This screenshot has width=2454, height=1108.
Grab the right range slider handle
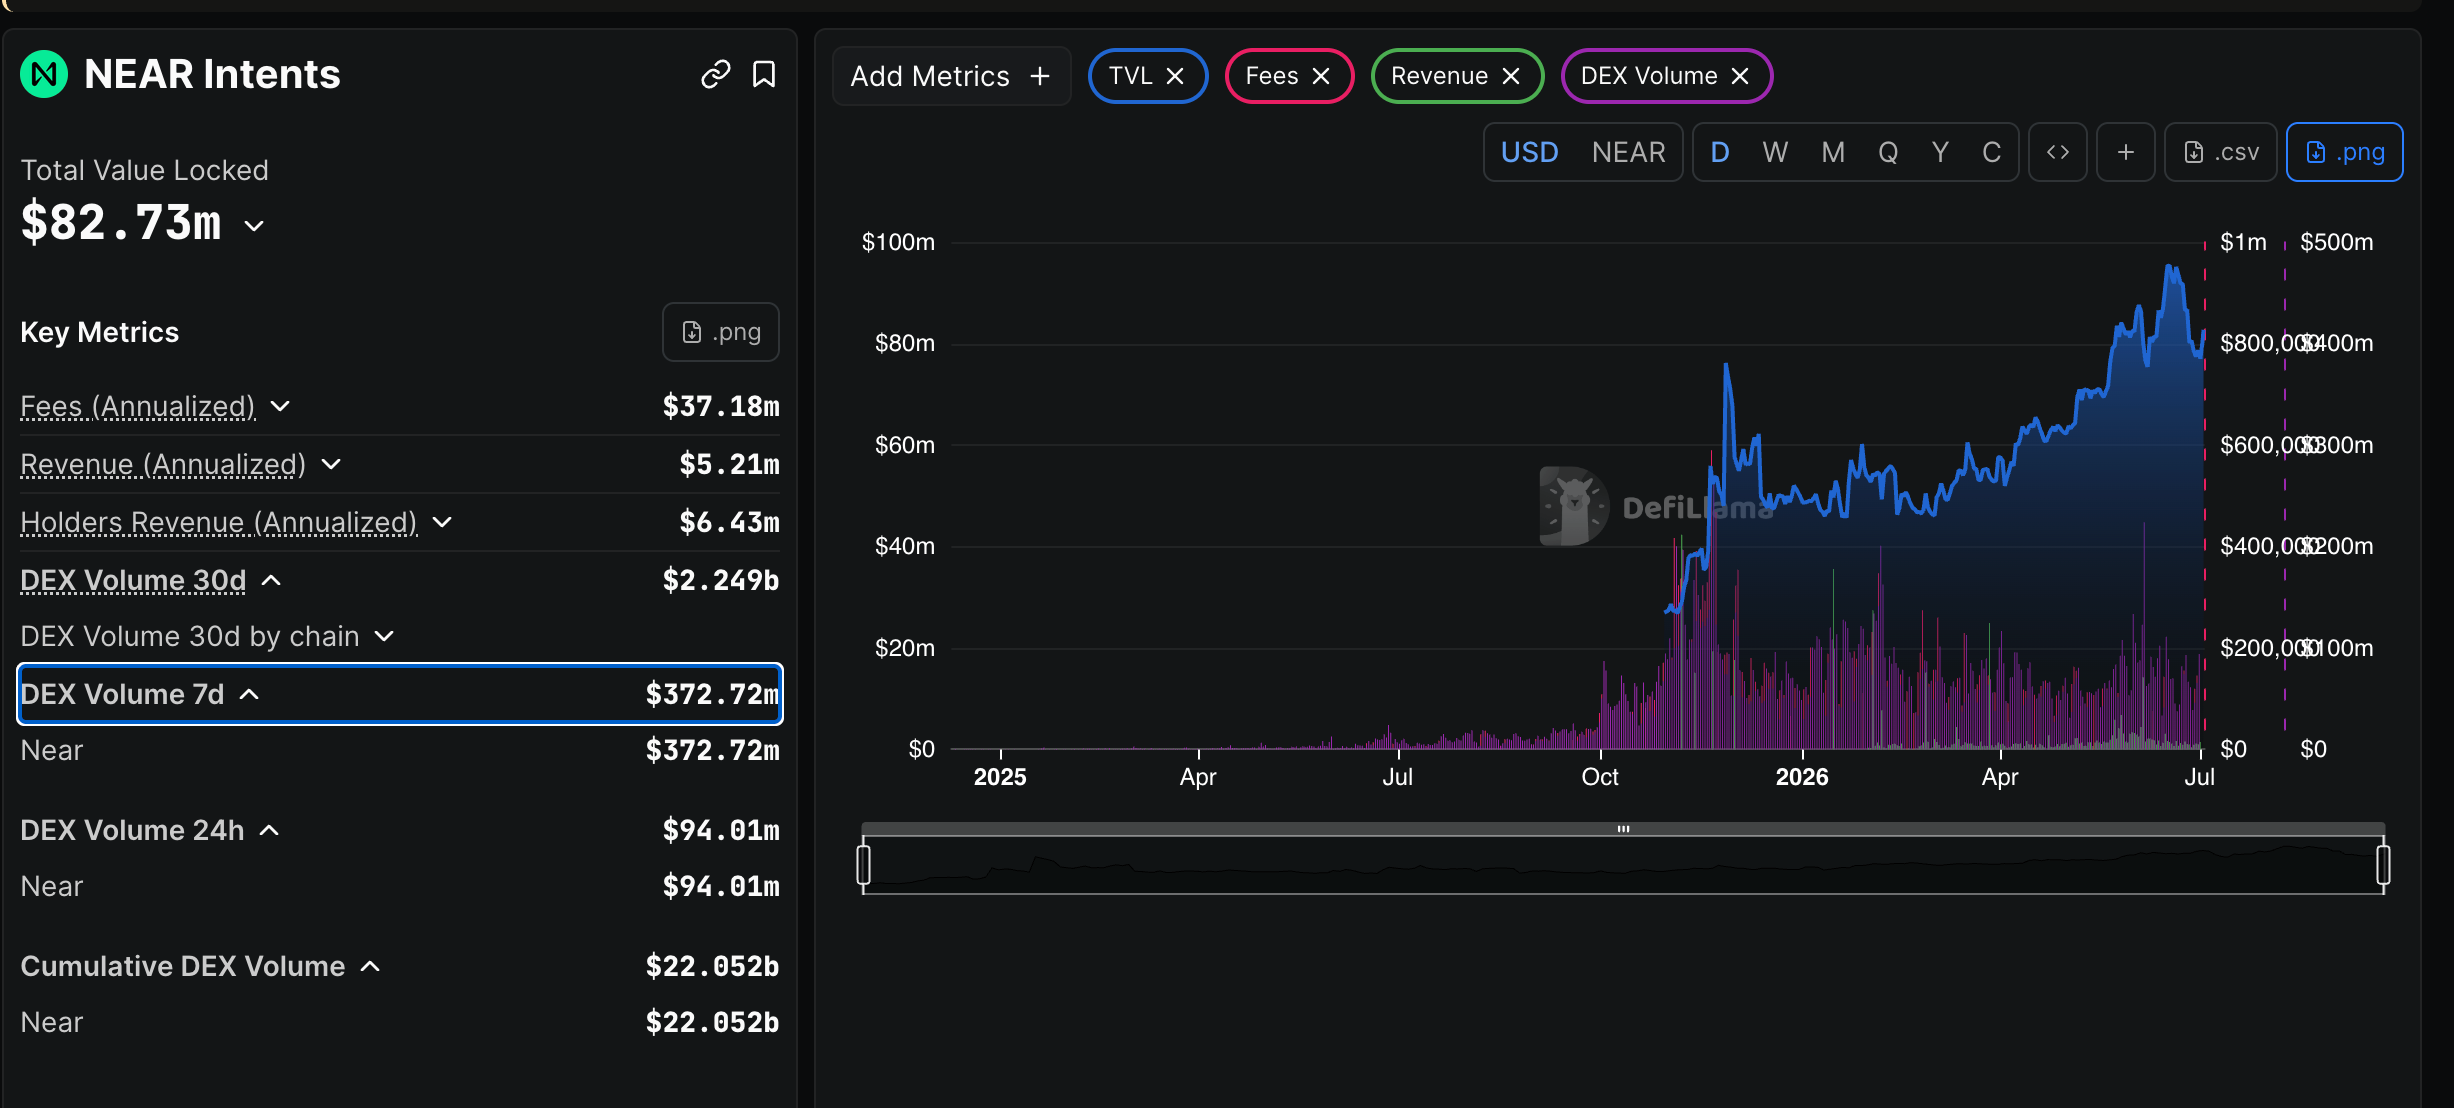pyautogui.click(x=2384, y=865)
